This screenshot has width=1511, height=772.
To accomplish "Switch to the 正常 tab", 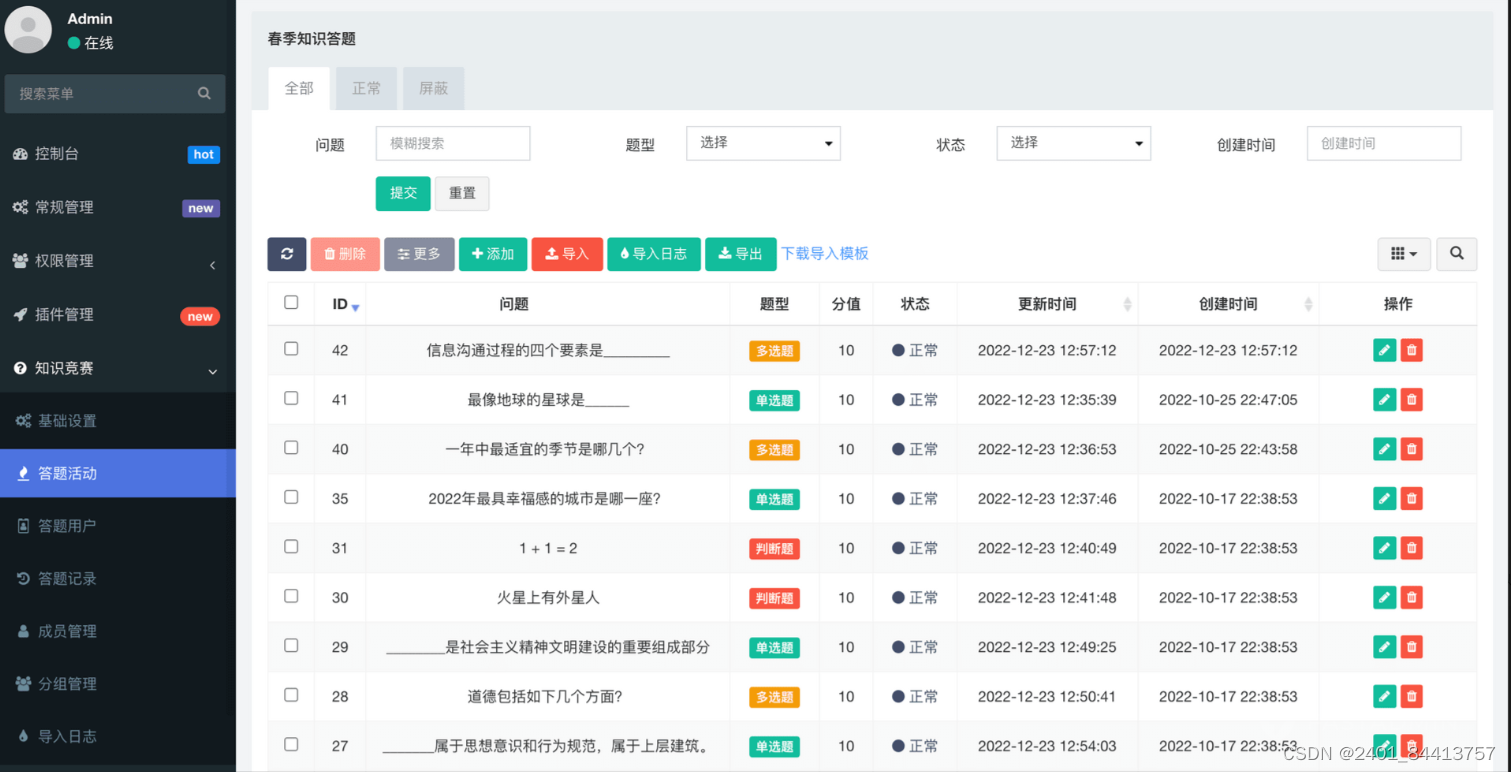I will [366, 88].
